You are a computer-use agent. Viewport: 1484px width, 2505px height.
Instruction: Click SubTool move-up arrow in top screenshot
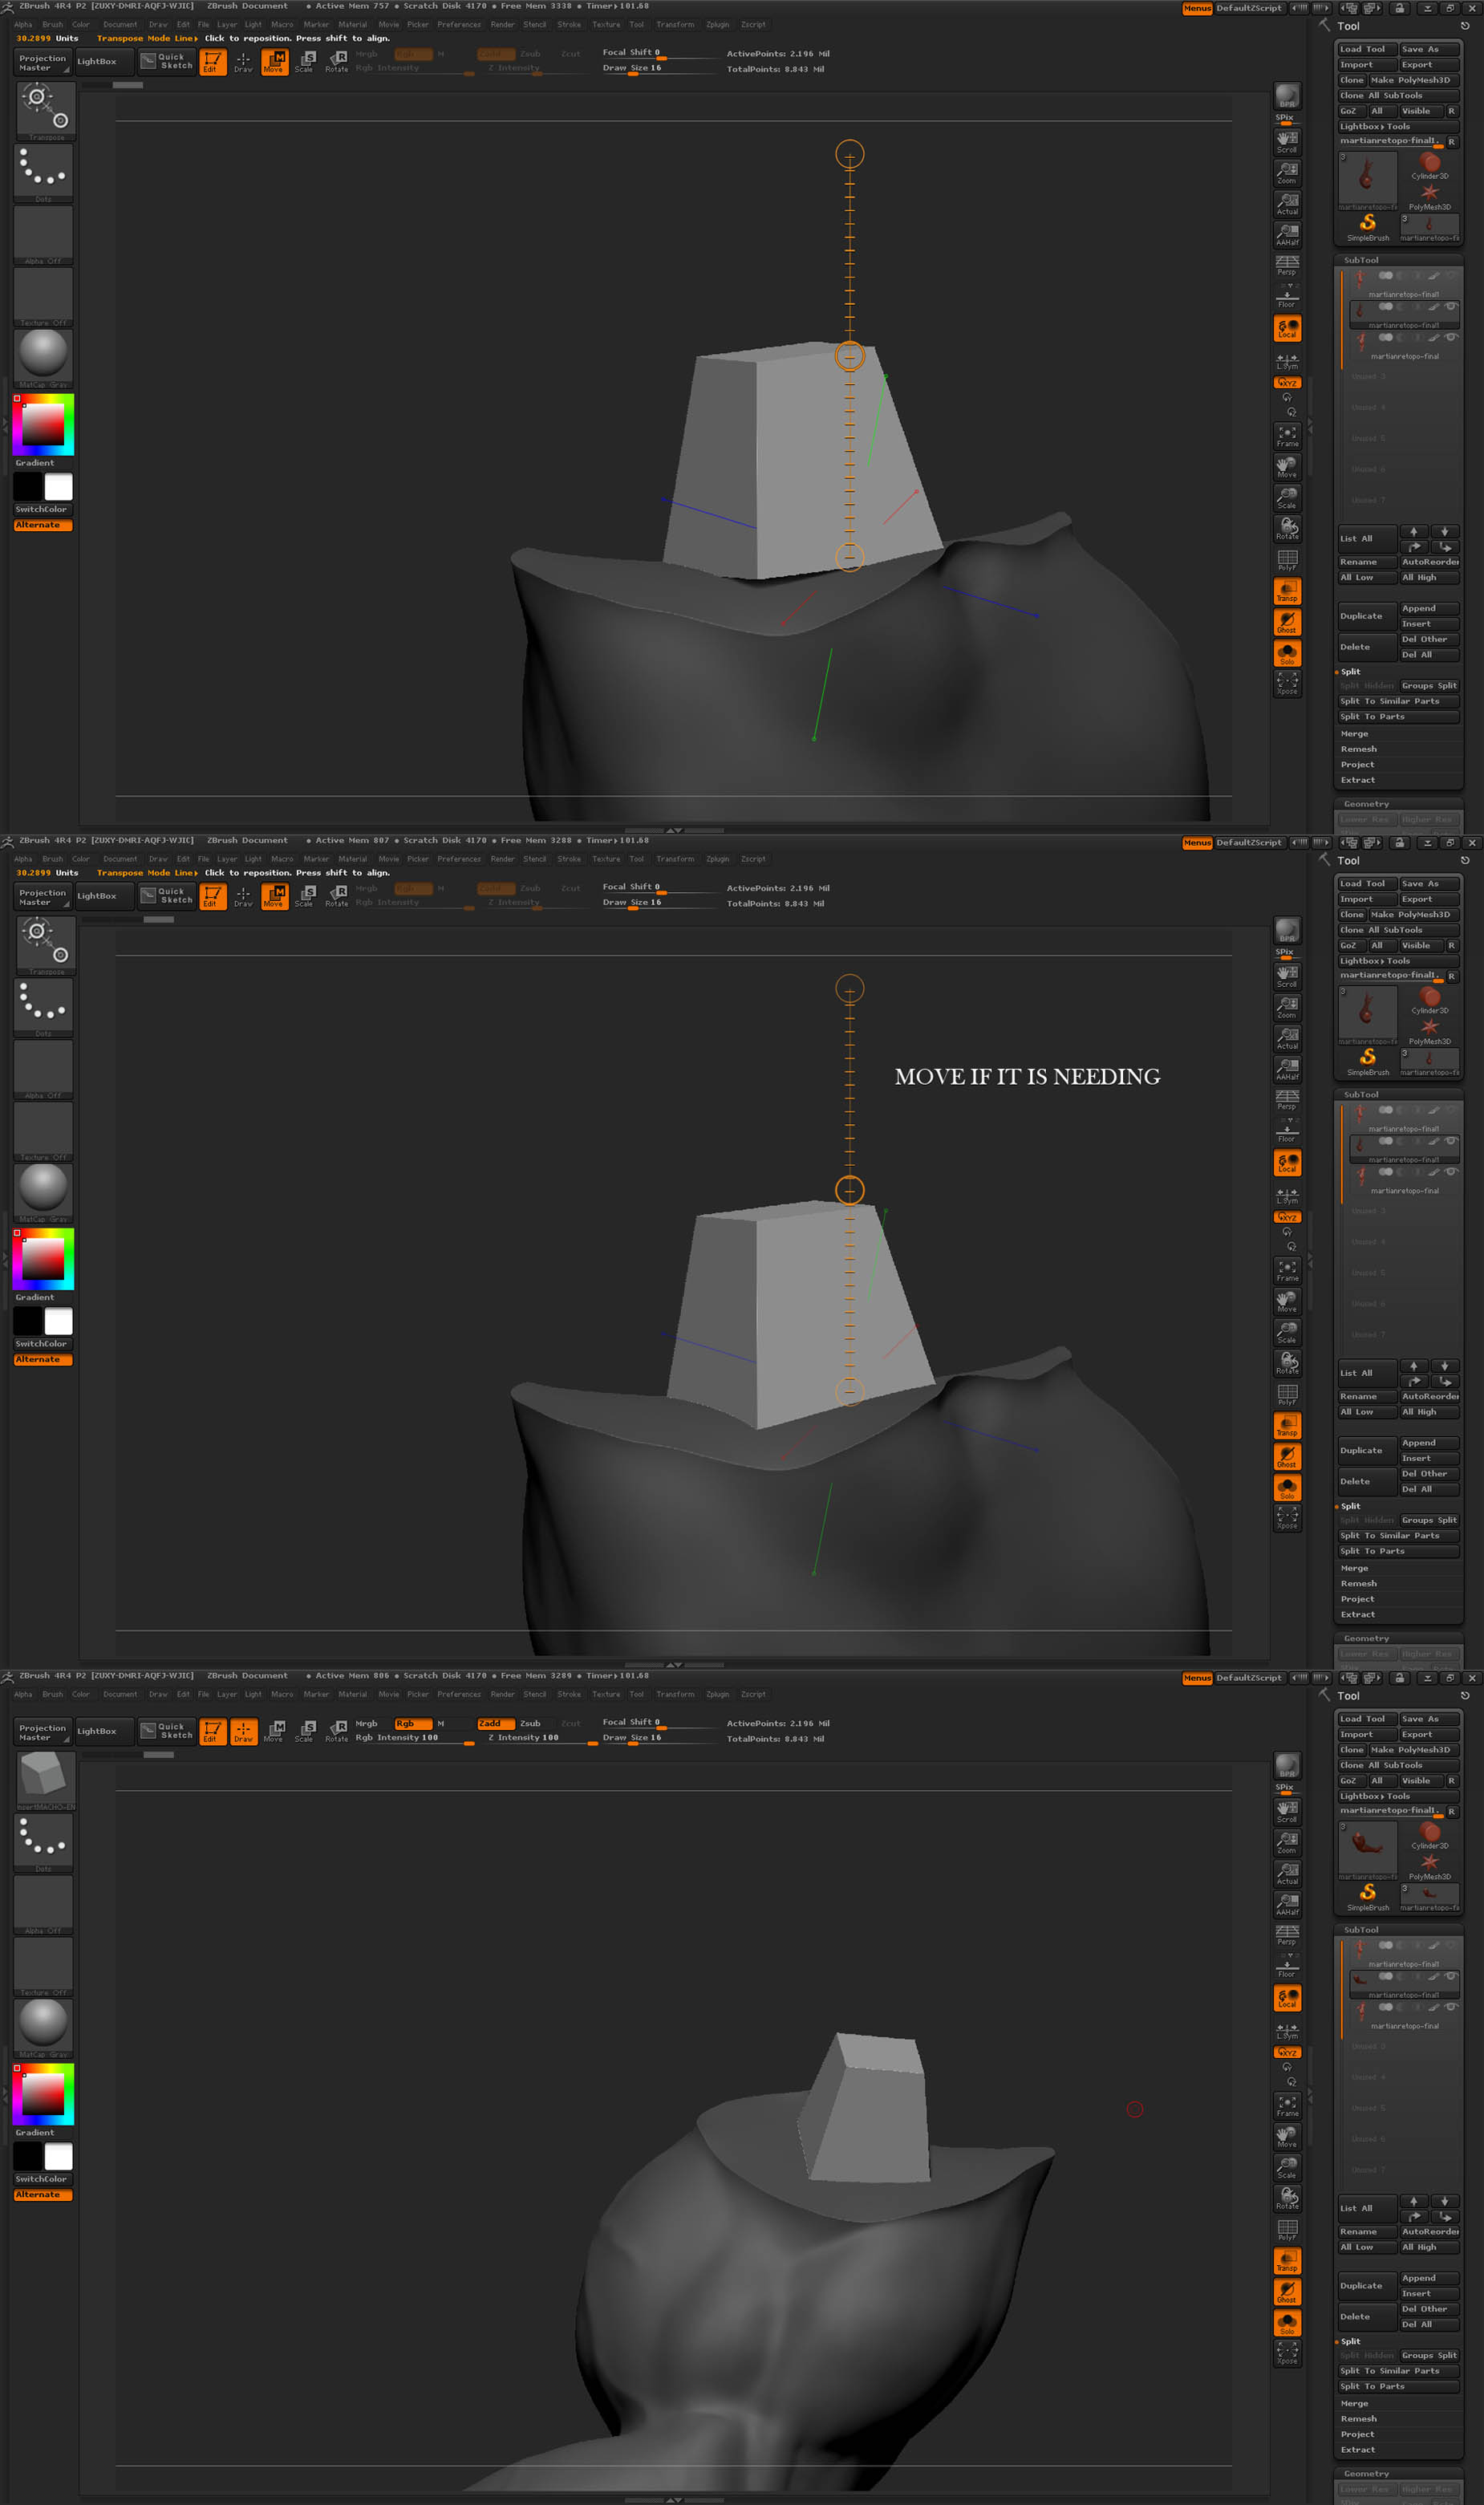pos(1413,531)
